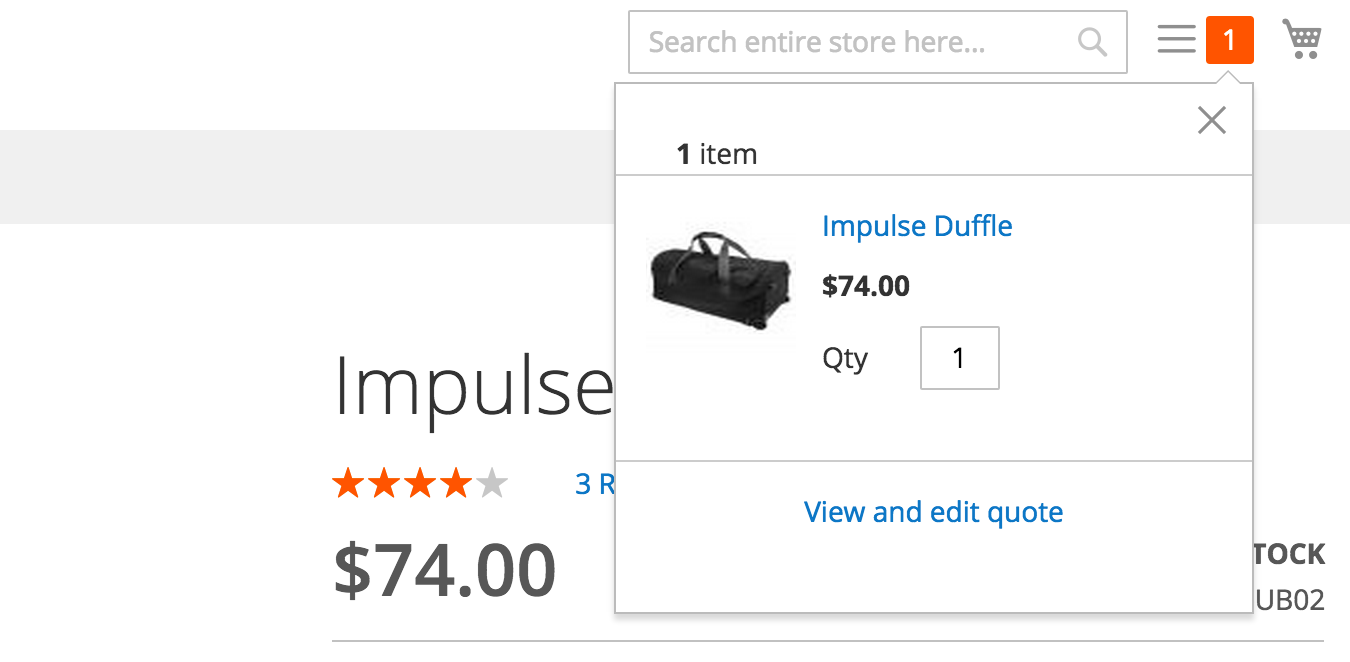Open the Impulse Duffle link in popup

coord(917,226)
